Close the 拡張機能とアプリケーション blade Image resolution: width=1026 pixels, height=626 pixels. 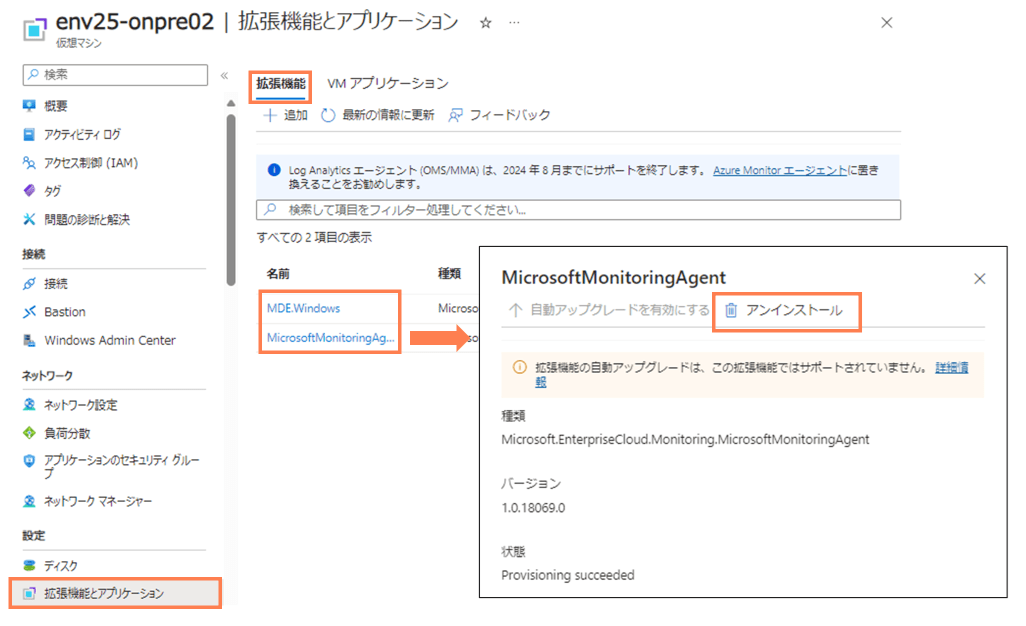pyautogui.click(x=887, y=23)
